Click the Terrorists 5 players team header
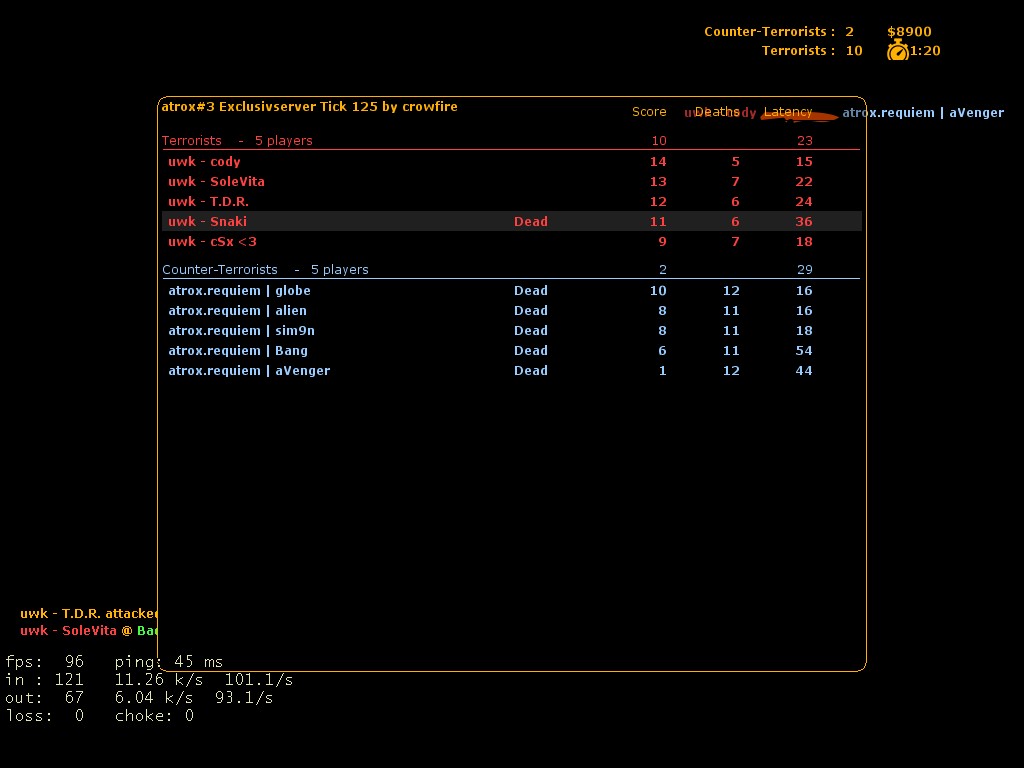The image size is (1024, 768). tap(237, 141)
